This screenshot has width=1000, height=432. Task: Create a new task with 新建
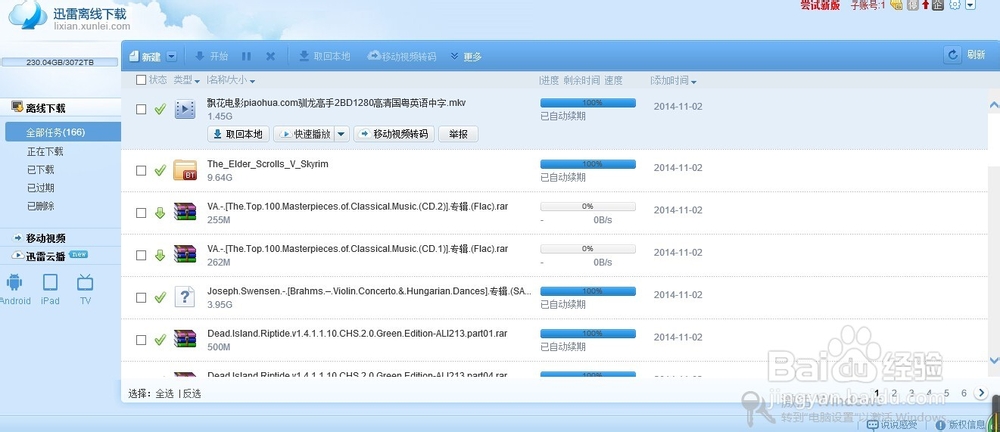pos(145,57)
